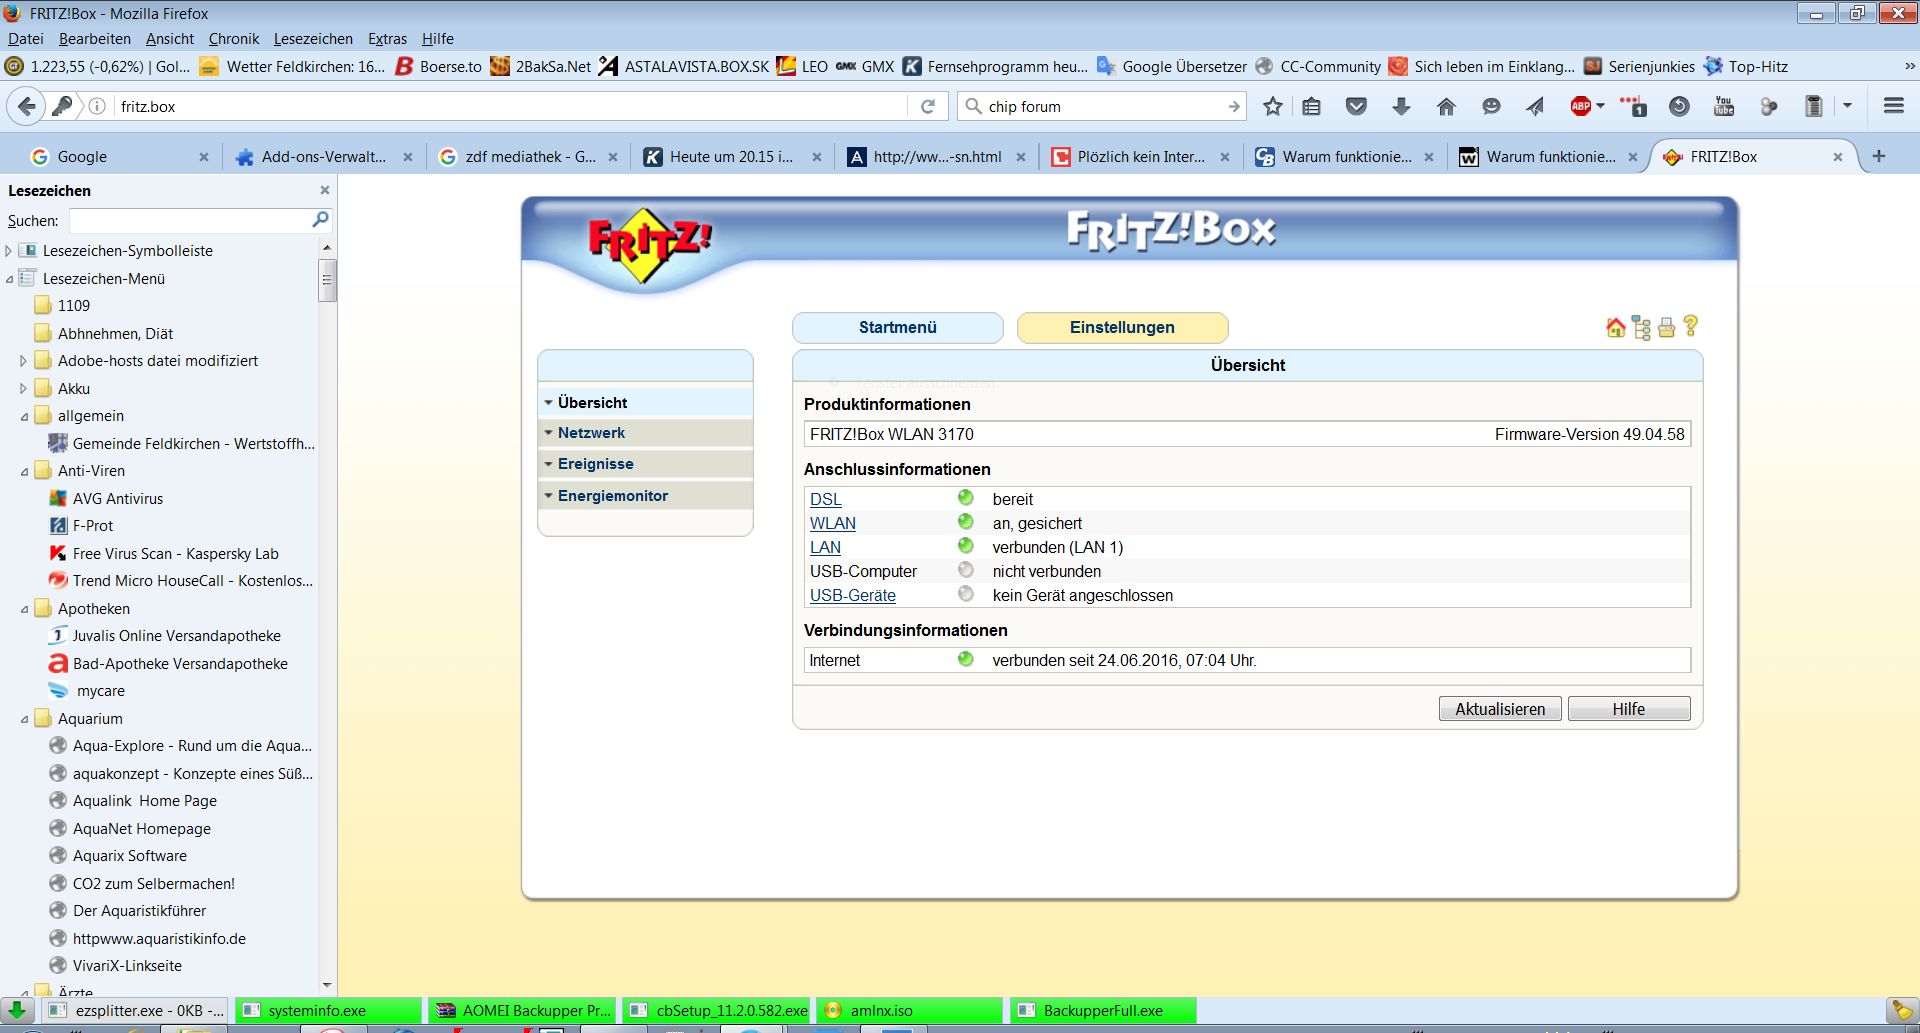Screen dimensions: 1920x1033
Task: Open the Datei menu
Action: click(x=25, y=39)
